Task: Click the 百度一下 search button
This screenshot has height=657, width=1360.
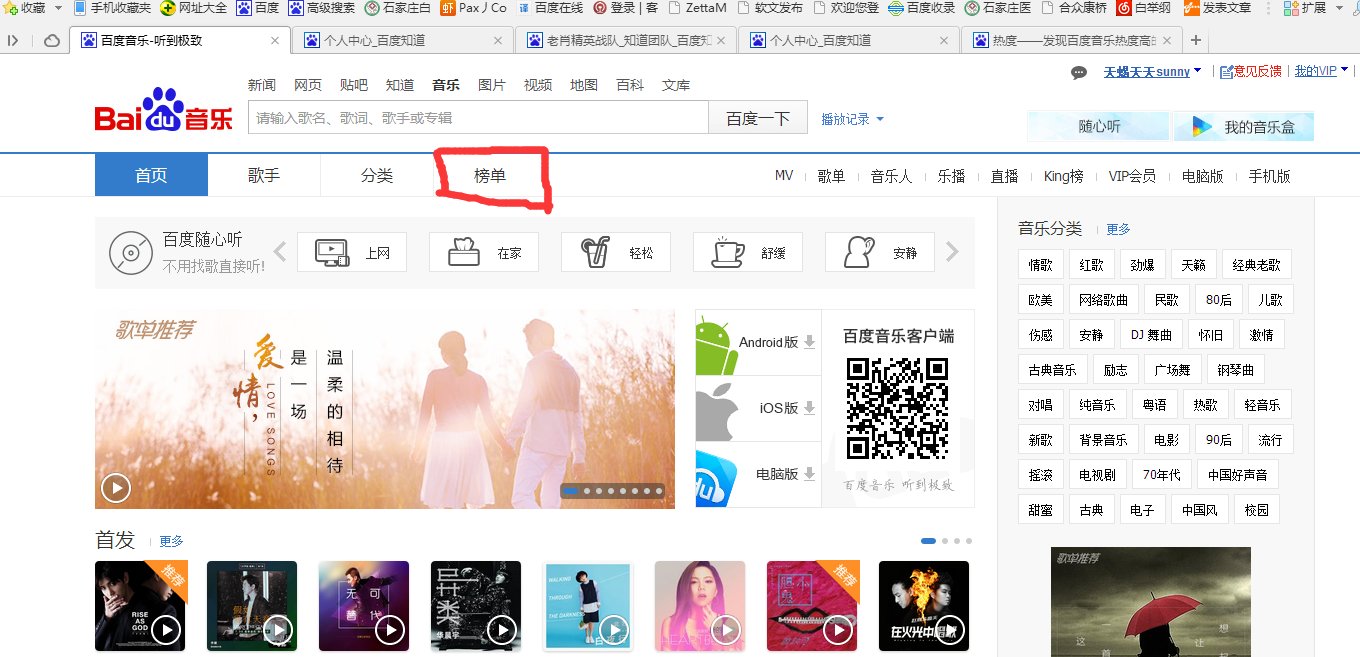Action: point(758,117)
